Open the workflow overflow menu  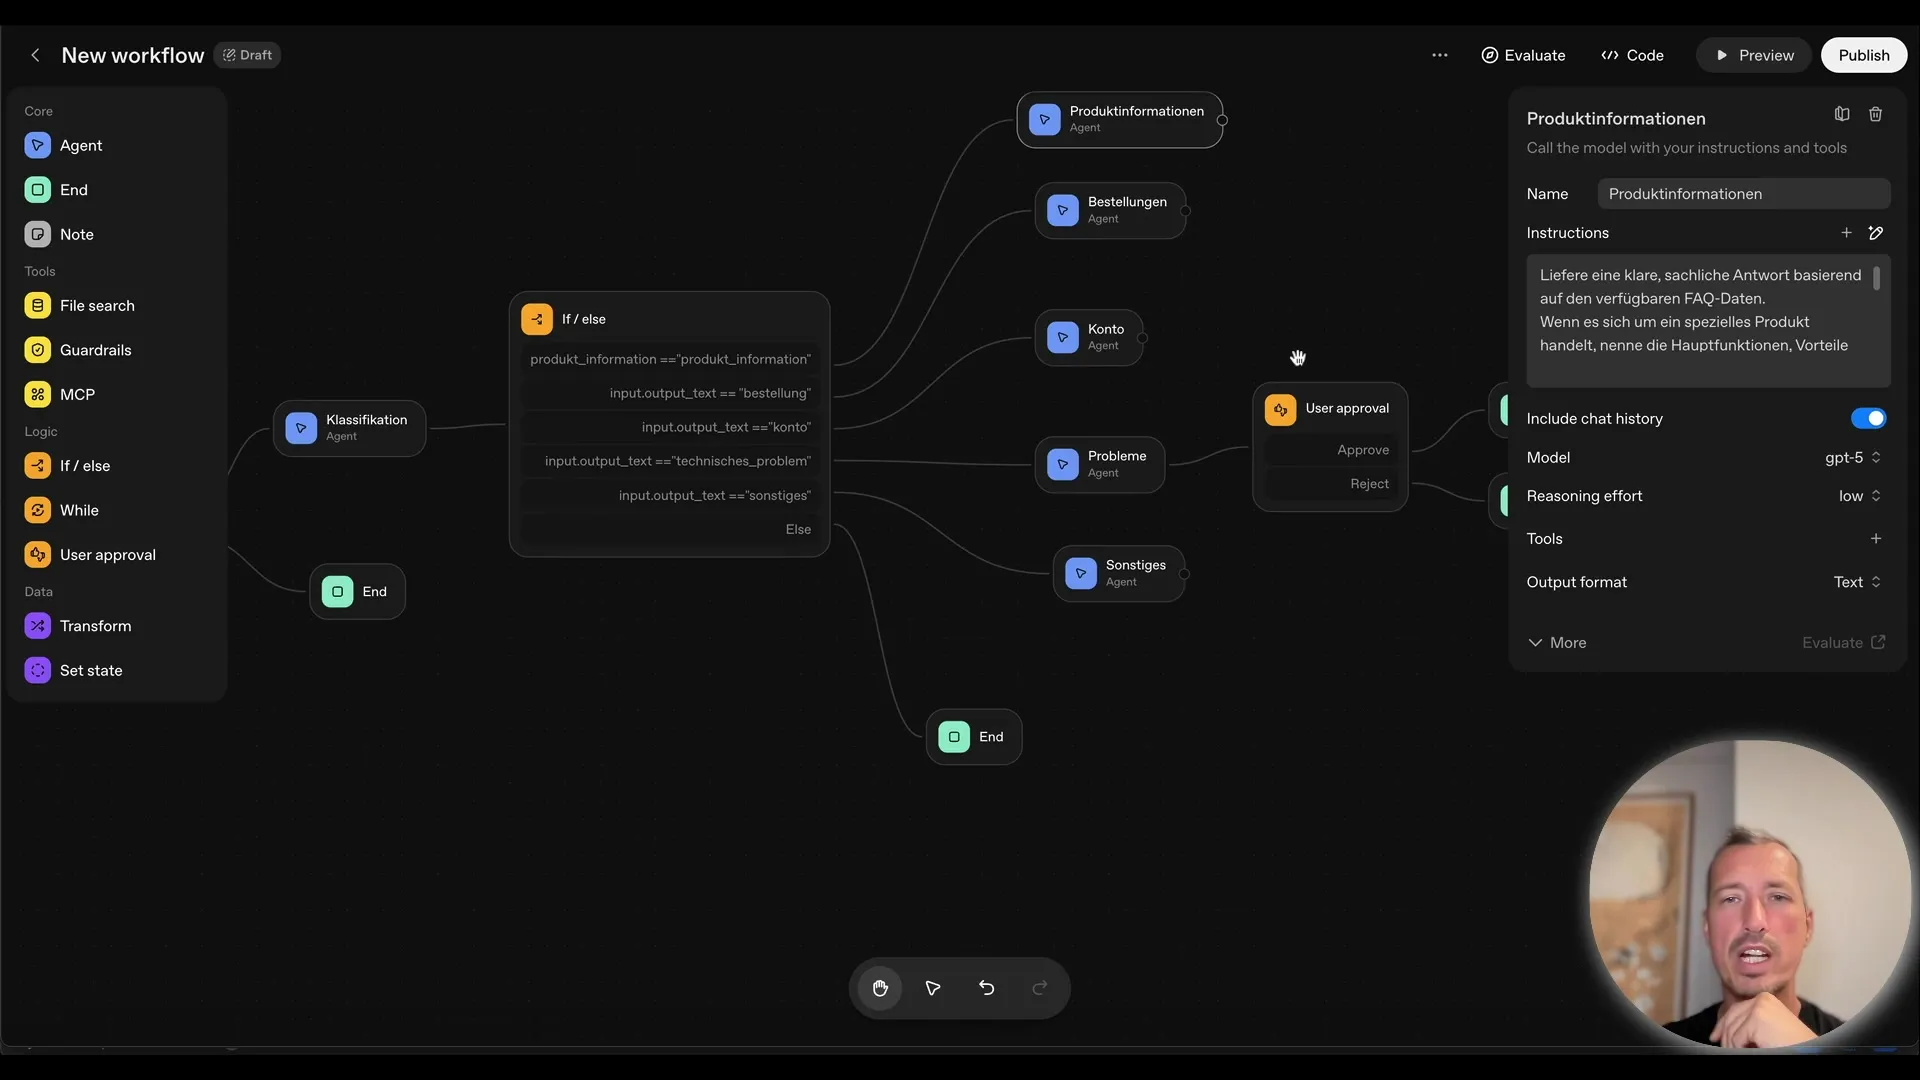click(1440, 55)
